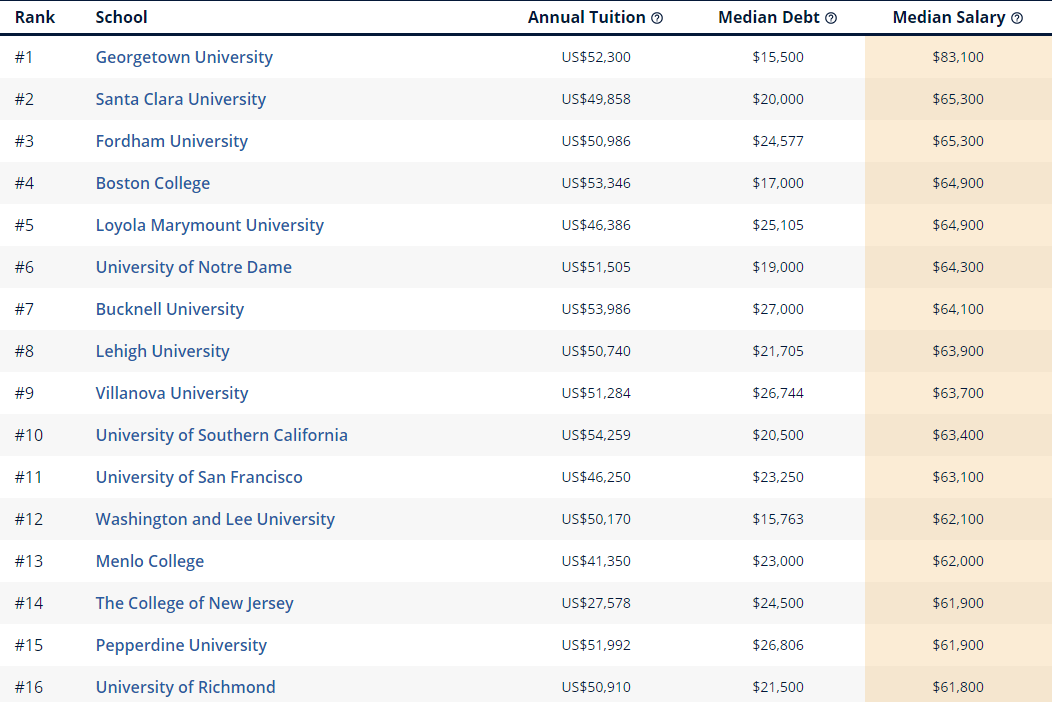
Task: Visit the Boston College link
Action: click(x=153, y=183)
